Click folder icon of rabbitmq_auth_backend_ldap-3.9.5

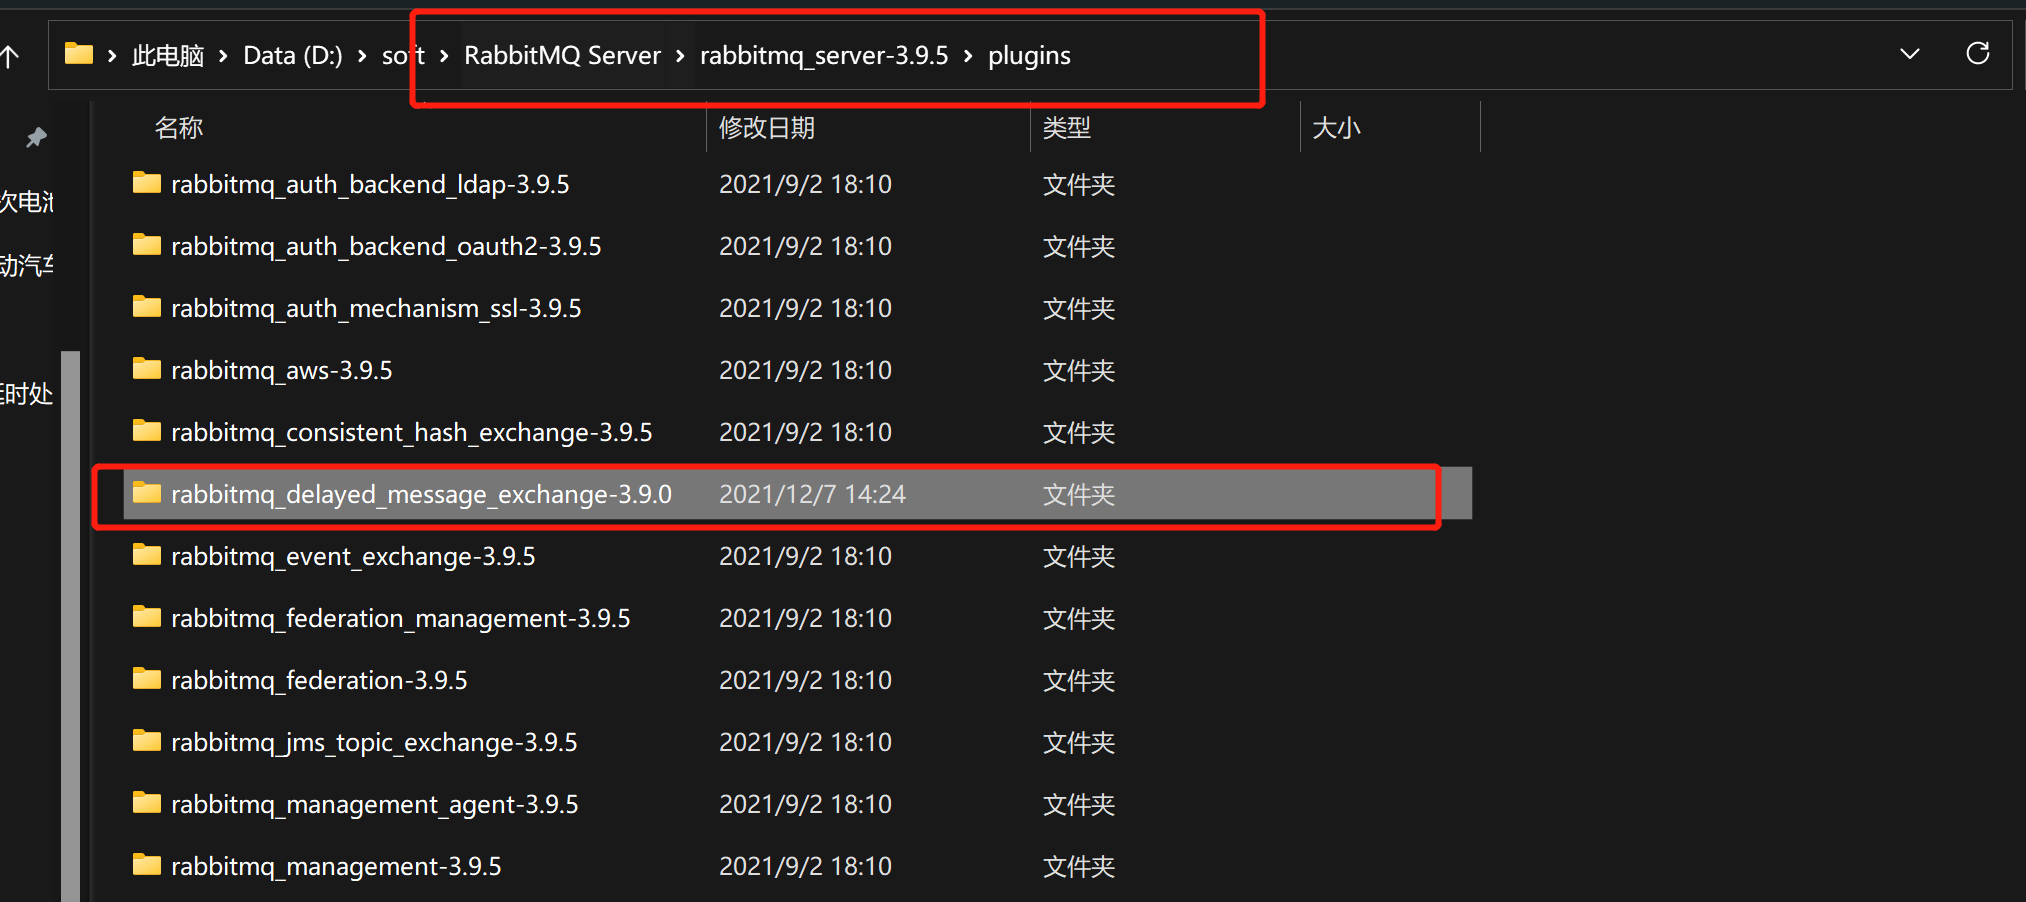pyautogui.click(x=147, y=183)
